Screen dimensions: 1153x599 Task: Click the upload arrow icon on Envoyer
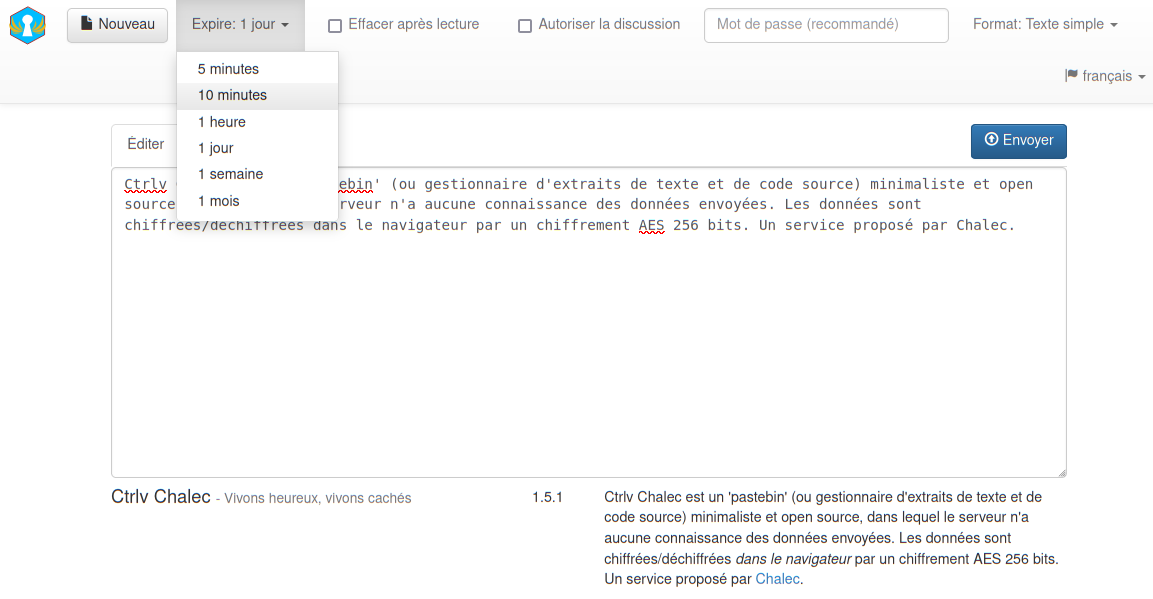(993, 141)
